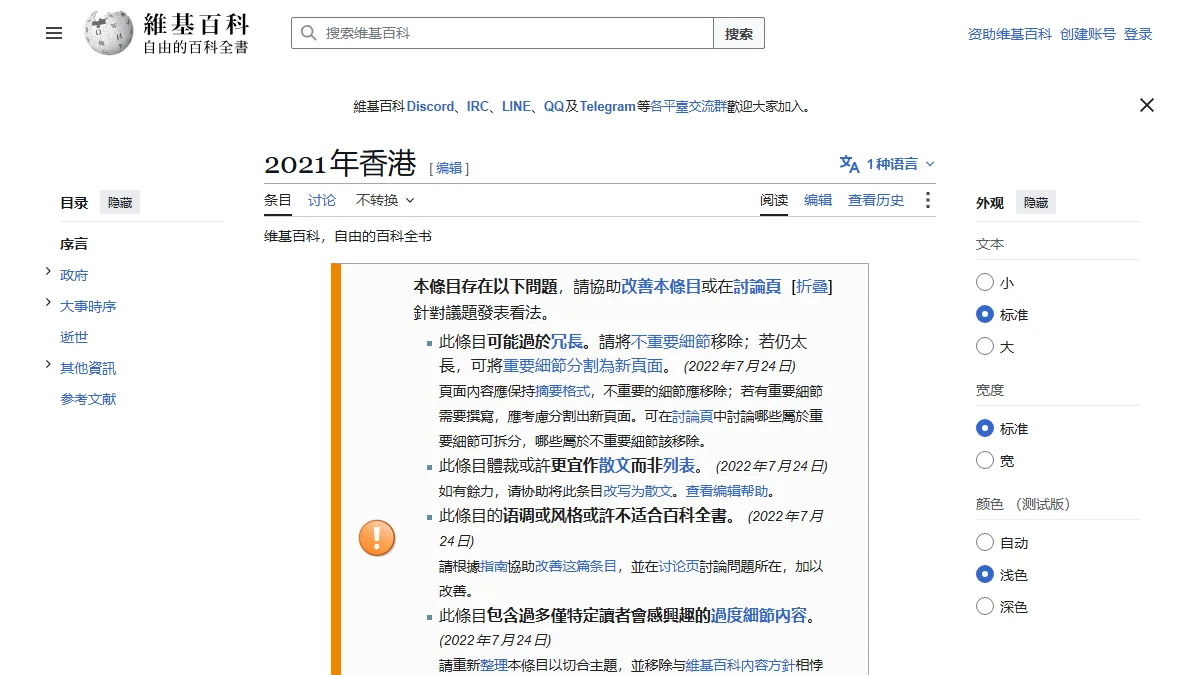Expand the 政府 contents section
Viewport: 1200px width, 675px height.
click(x=48, y=272)
